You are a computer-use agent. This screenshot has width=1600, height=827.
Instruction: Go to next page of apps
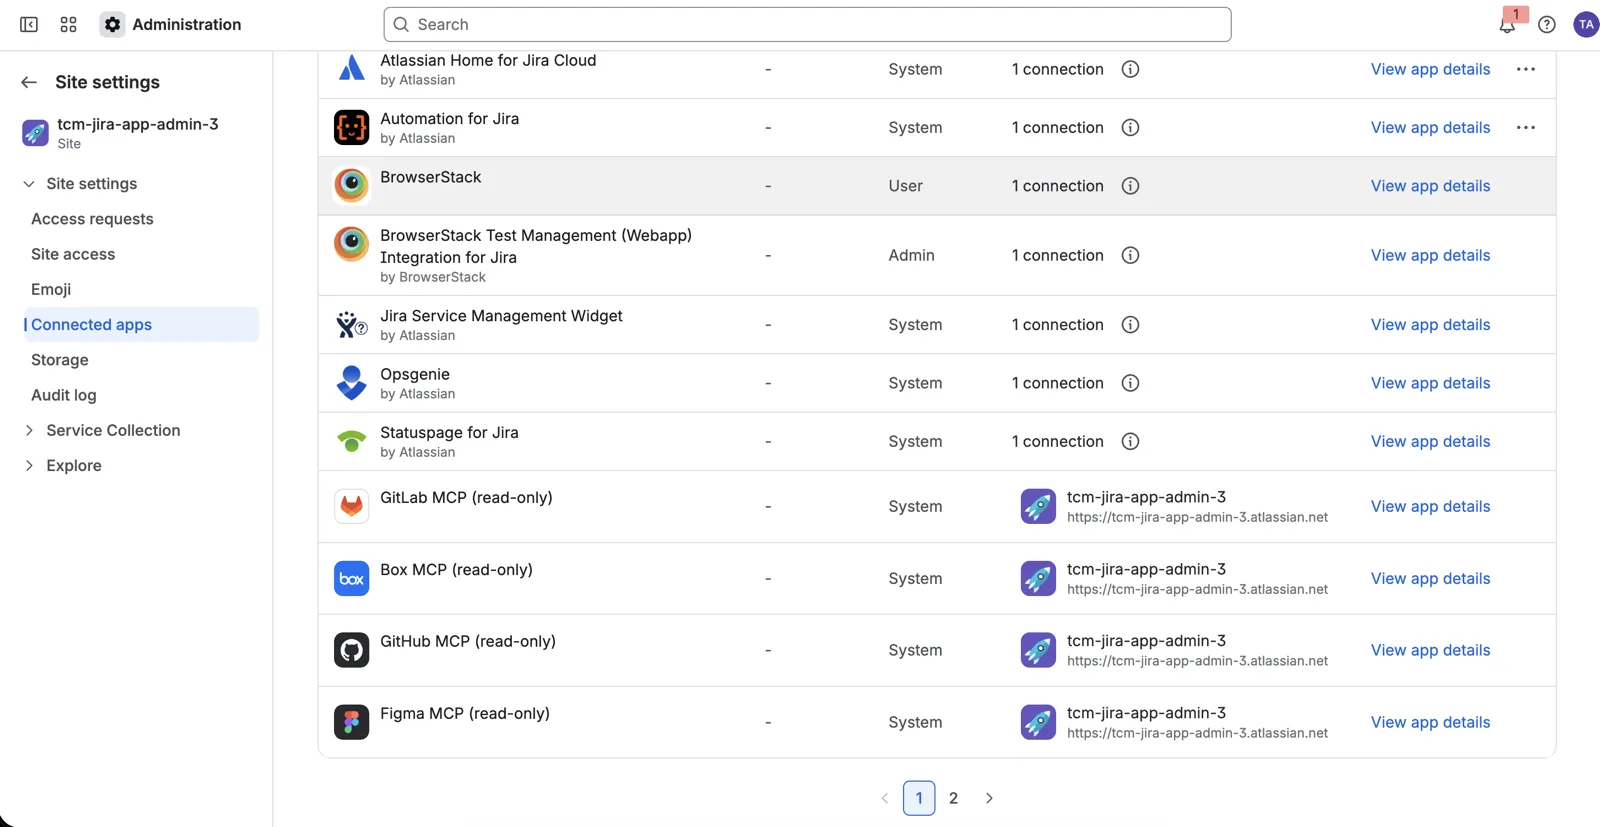point(989,798)
